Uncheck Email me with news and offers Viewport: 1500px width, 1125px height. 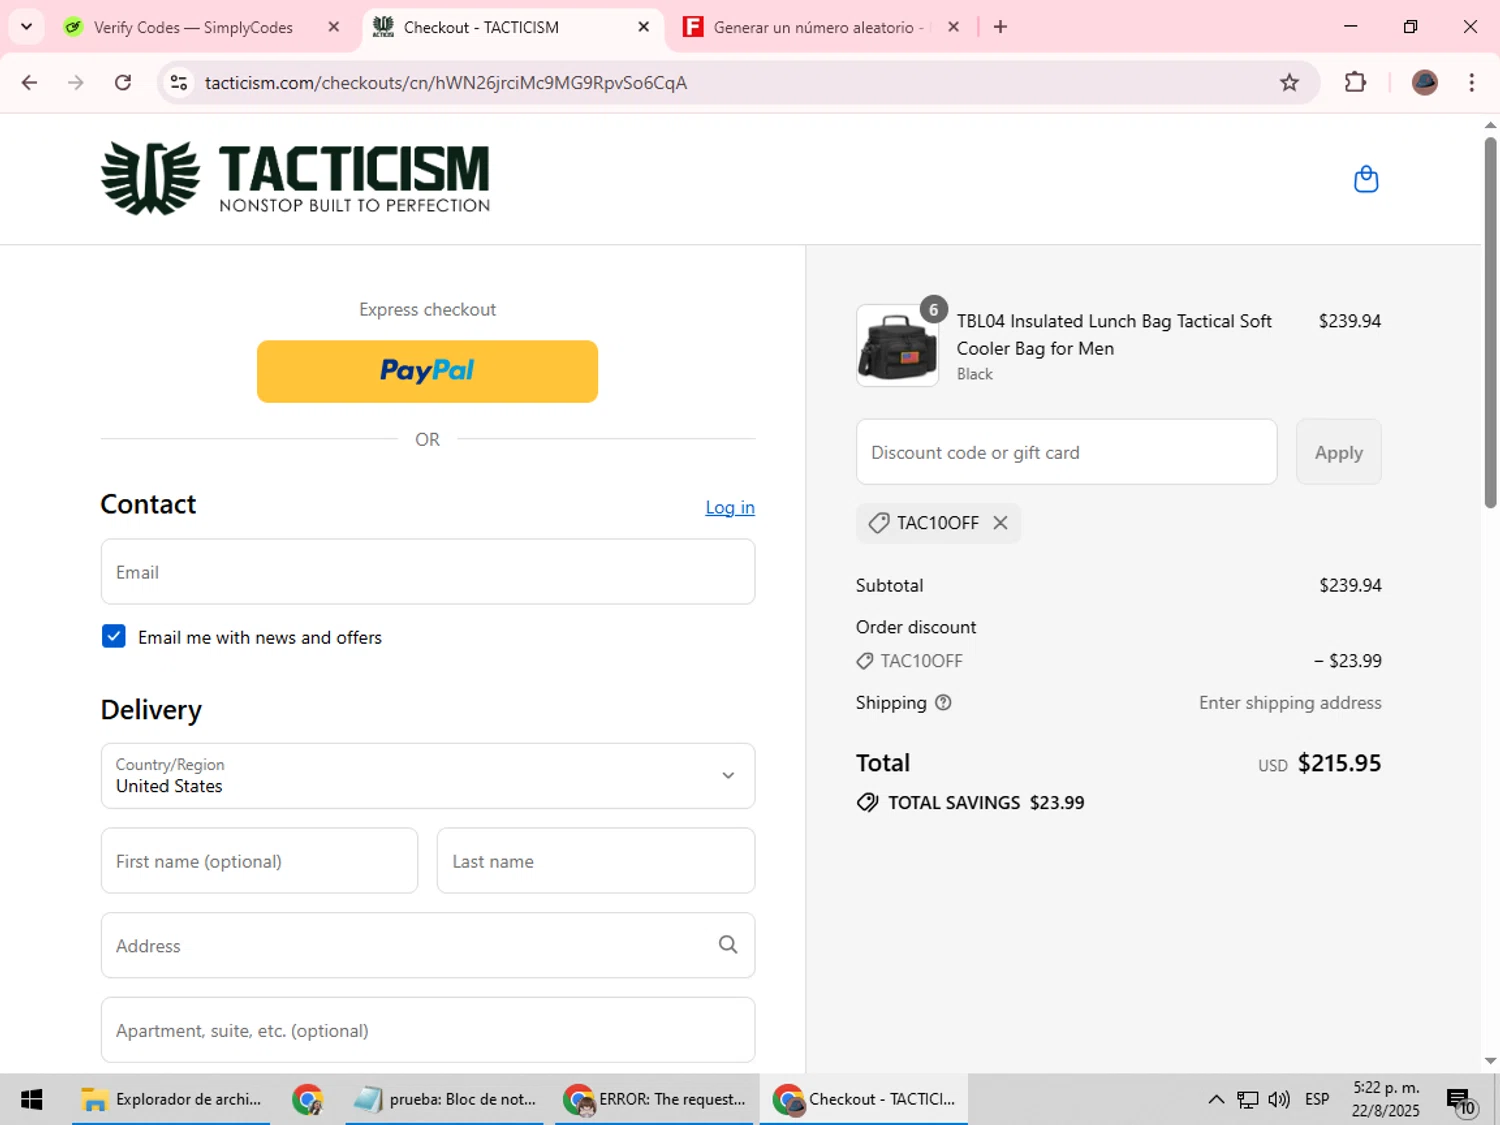(114, 637)
